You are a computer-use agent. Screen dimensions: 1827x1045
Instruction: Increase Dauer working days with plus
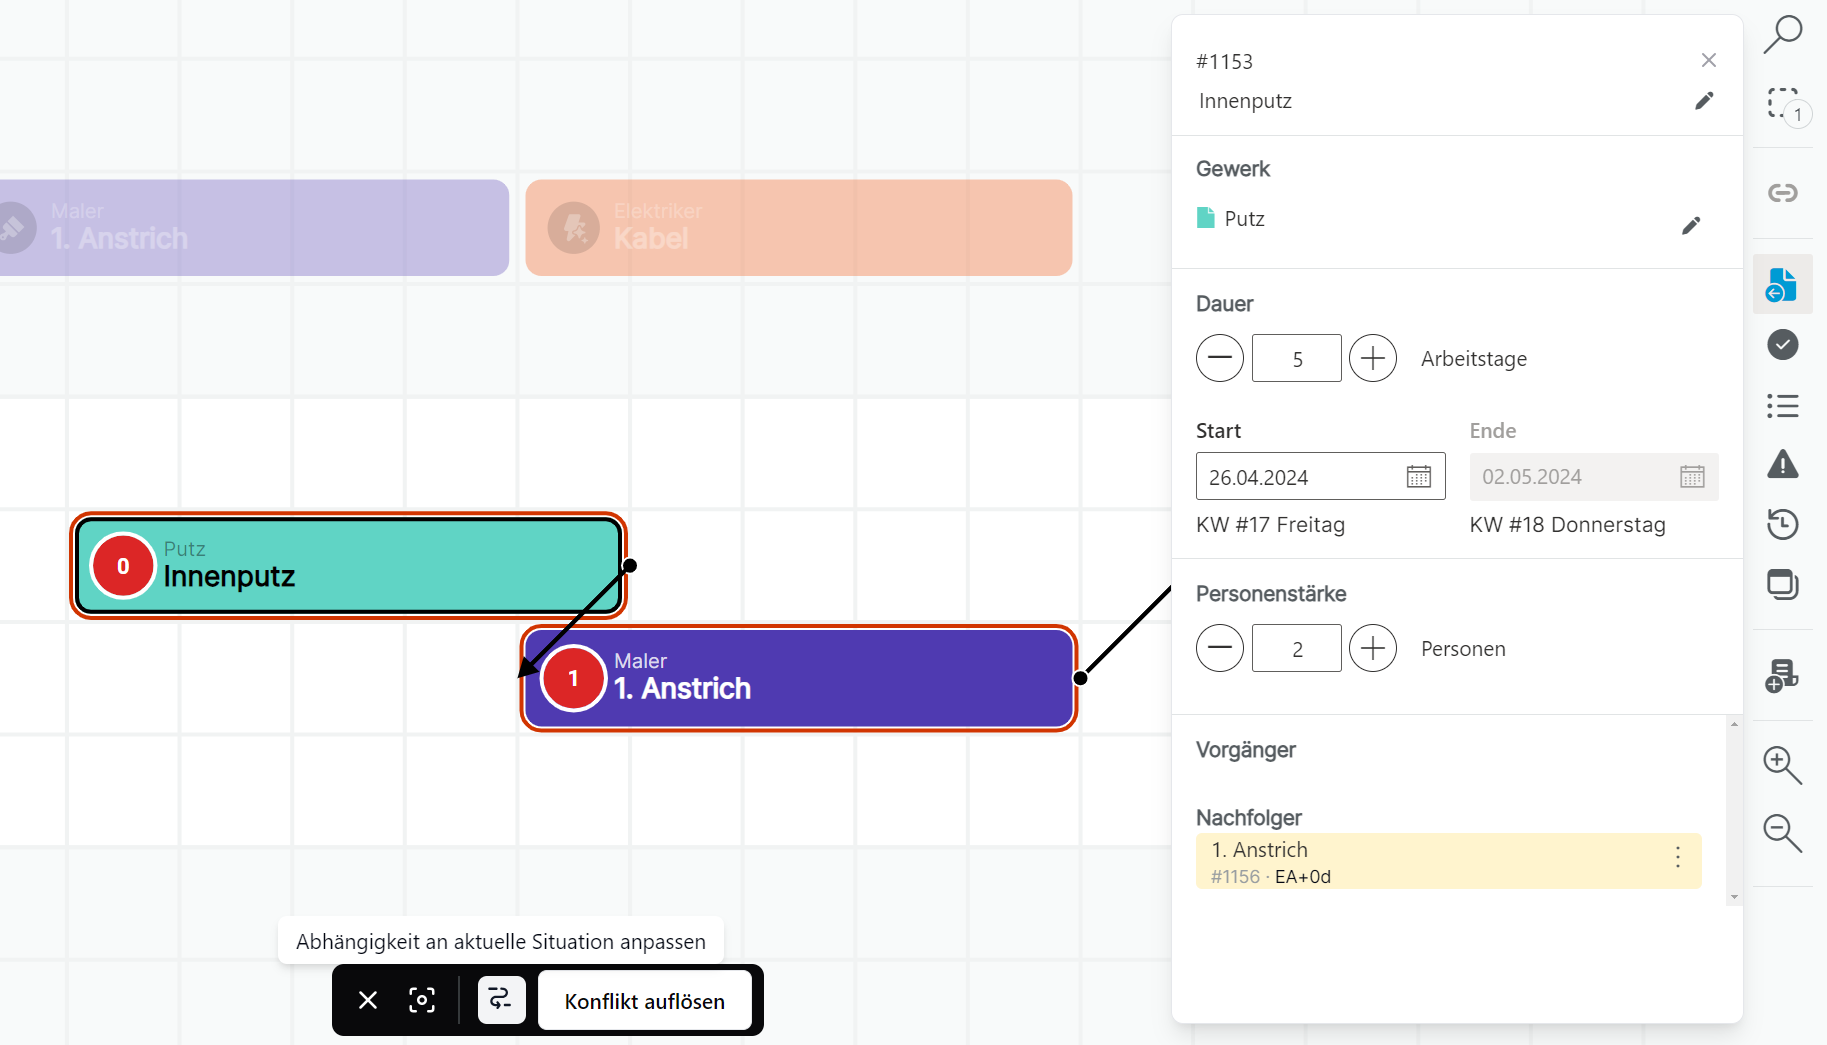point(1372,358)
